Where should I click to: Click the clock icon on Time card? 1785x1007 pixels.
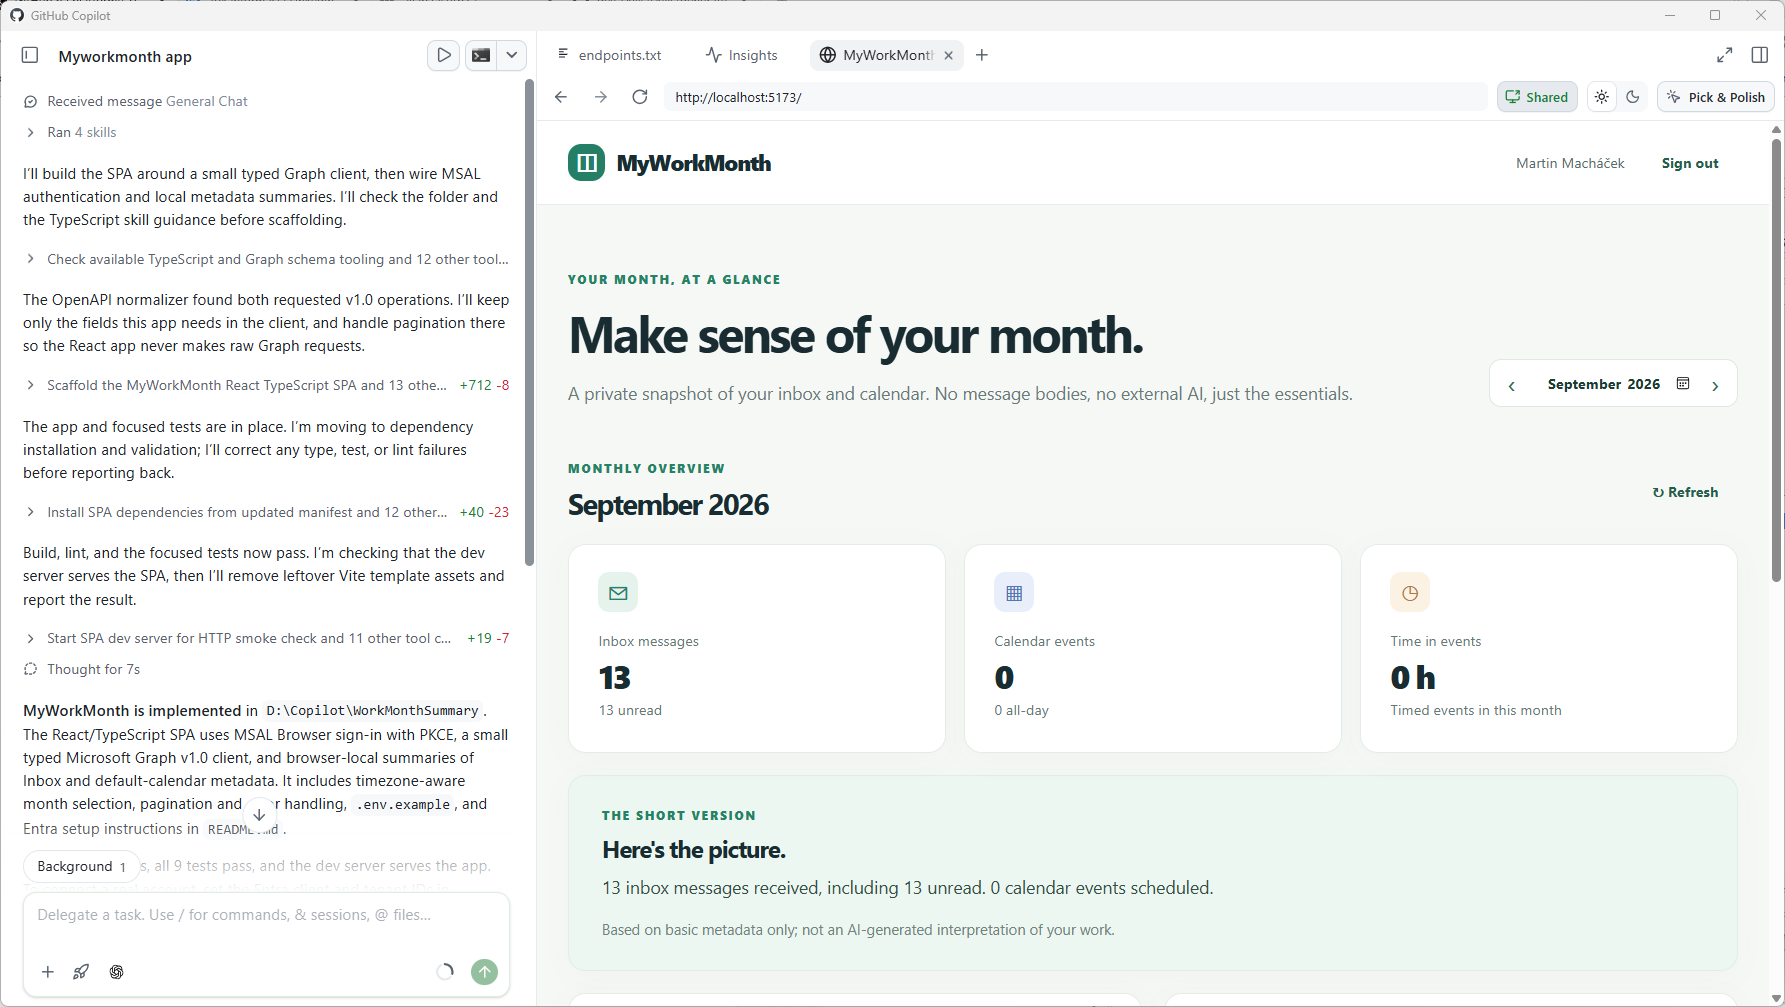coord(1410,593)
